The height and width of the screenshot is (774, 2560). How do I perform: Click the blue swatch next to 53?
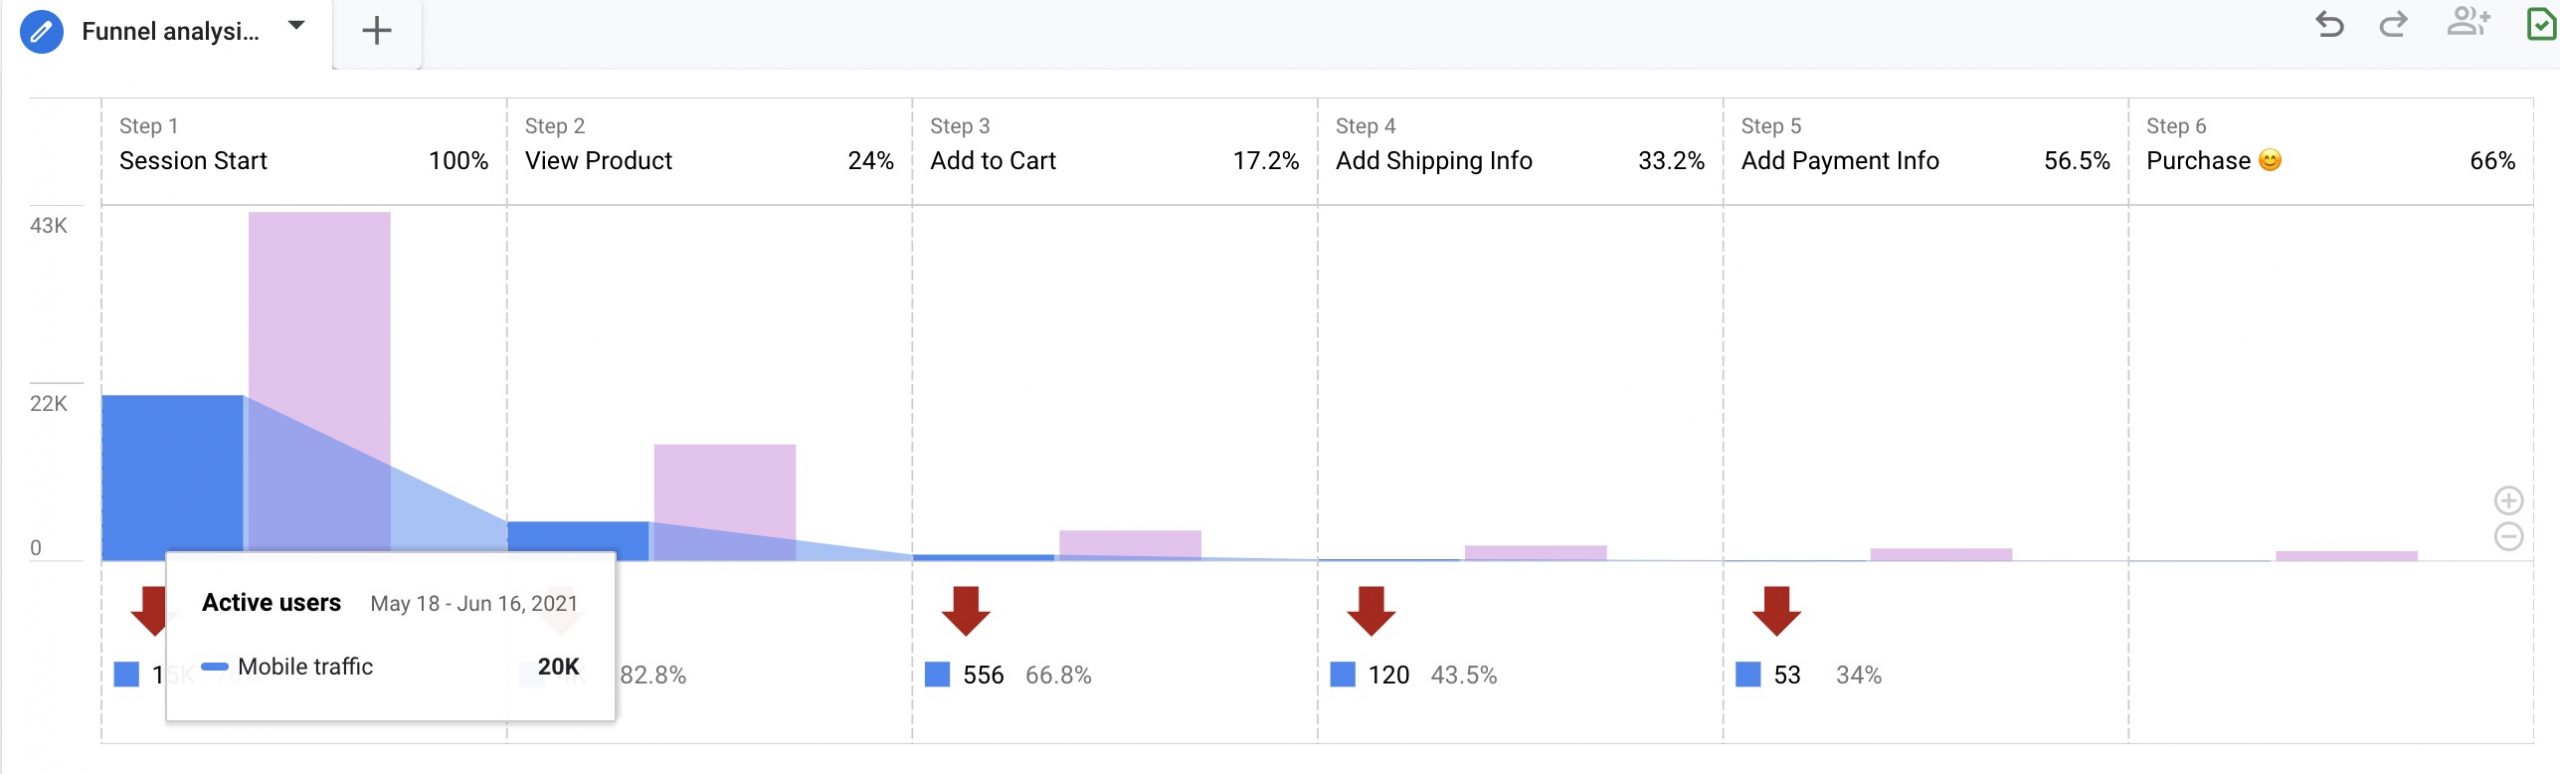click(x=1748, y=675)
